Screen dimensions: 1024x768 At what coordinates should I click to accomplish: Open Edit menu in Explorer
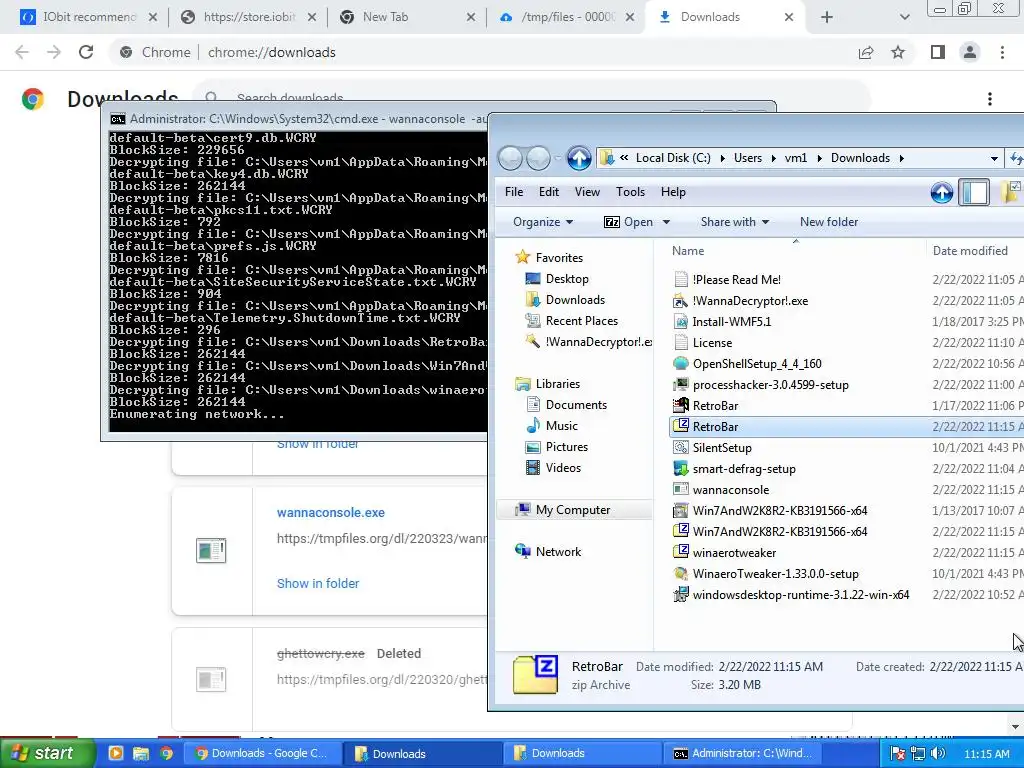pos(549,191)
